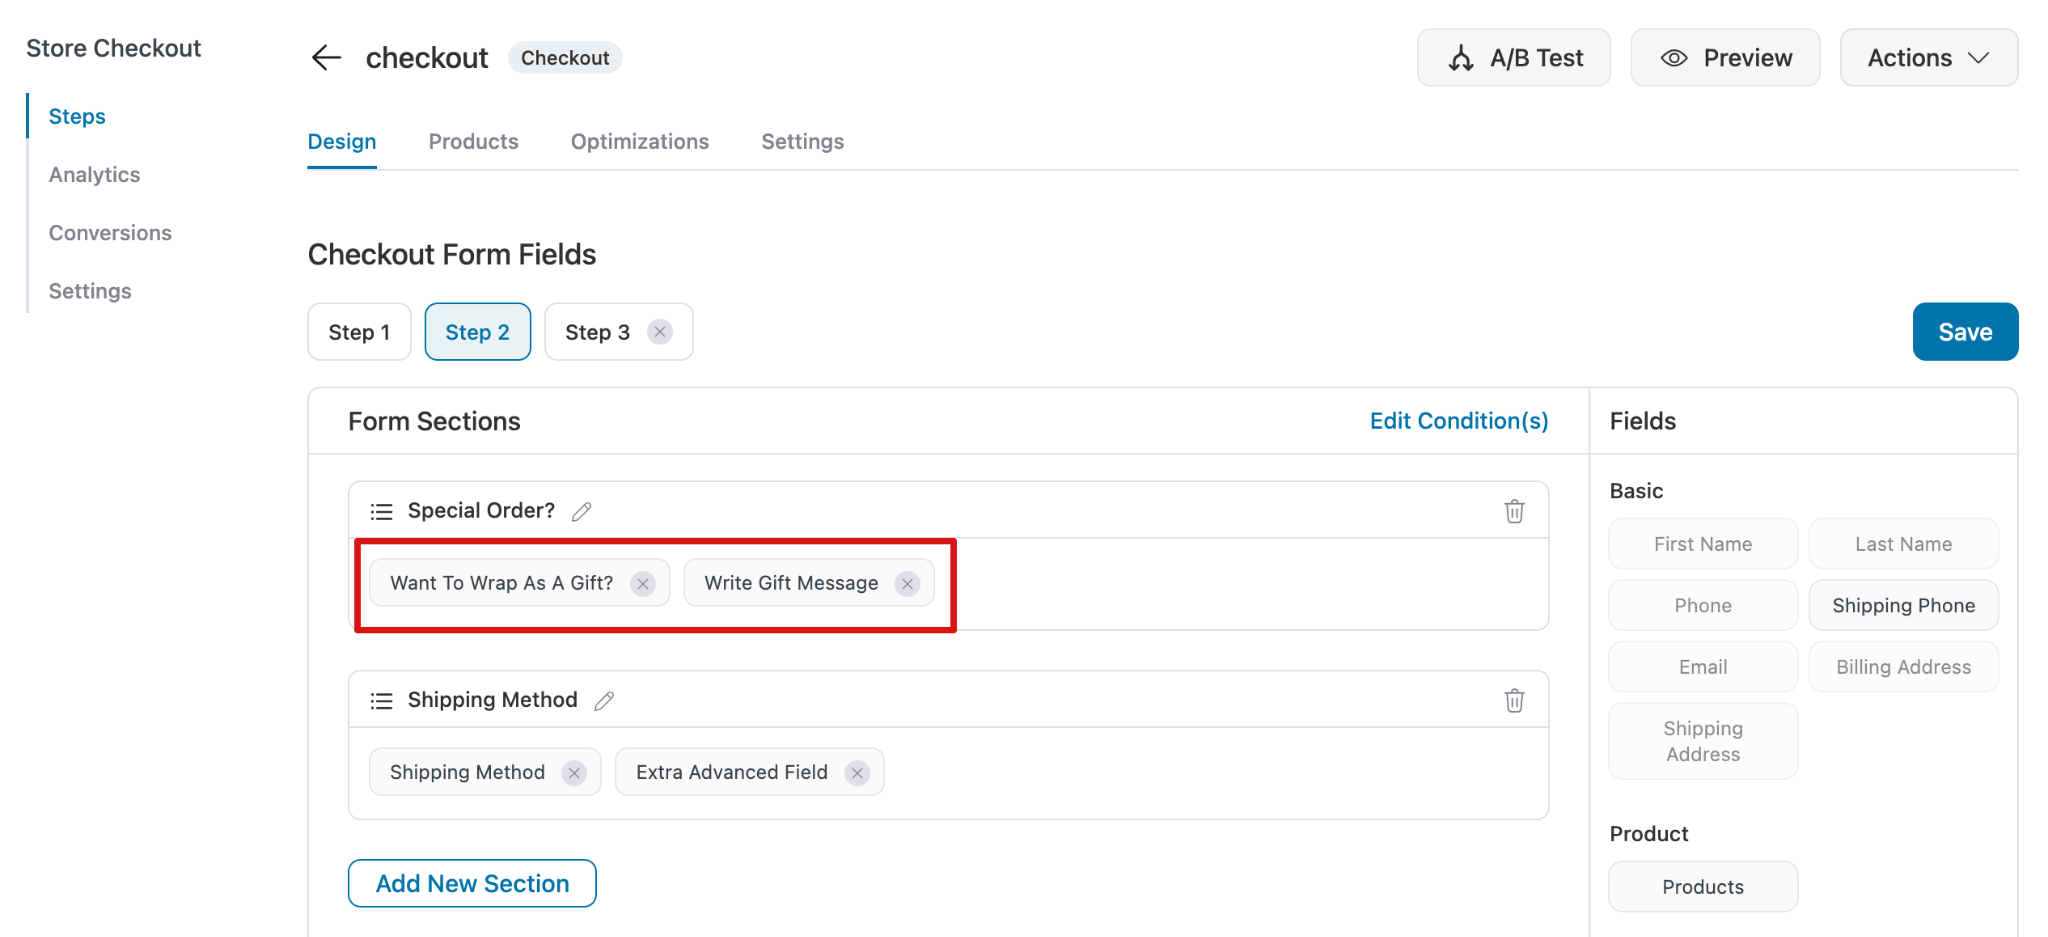Screen dimensions: 2048x937
Task: Open the A/B Test option
Action: pyautogui.click(x=1513, y=58)
